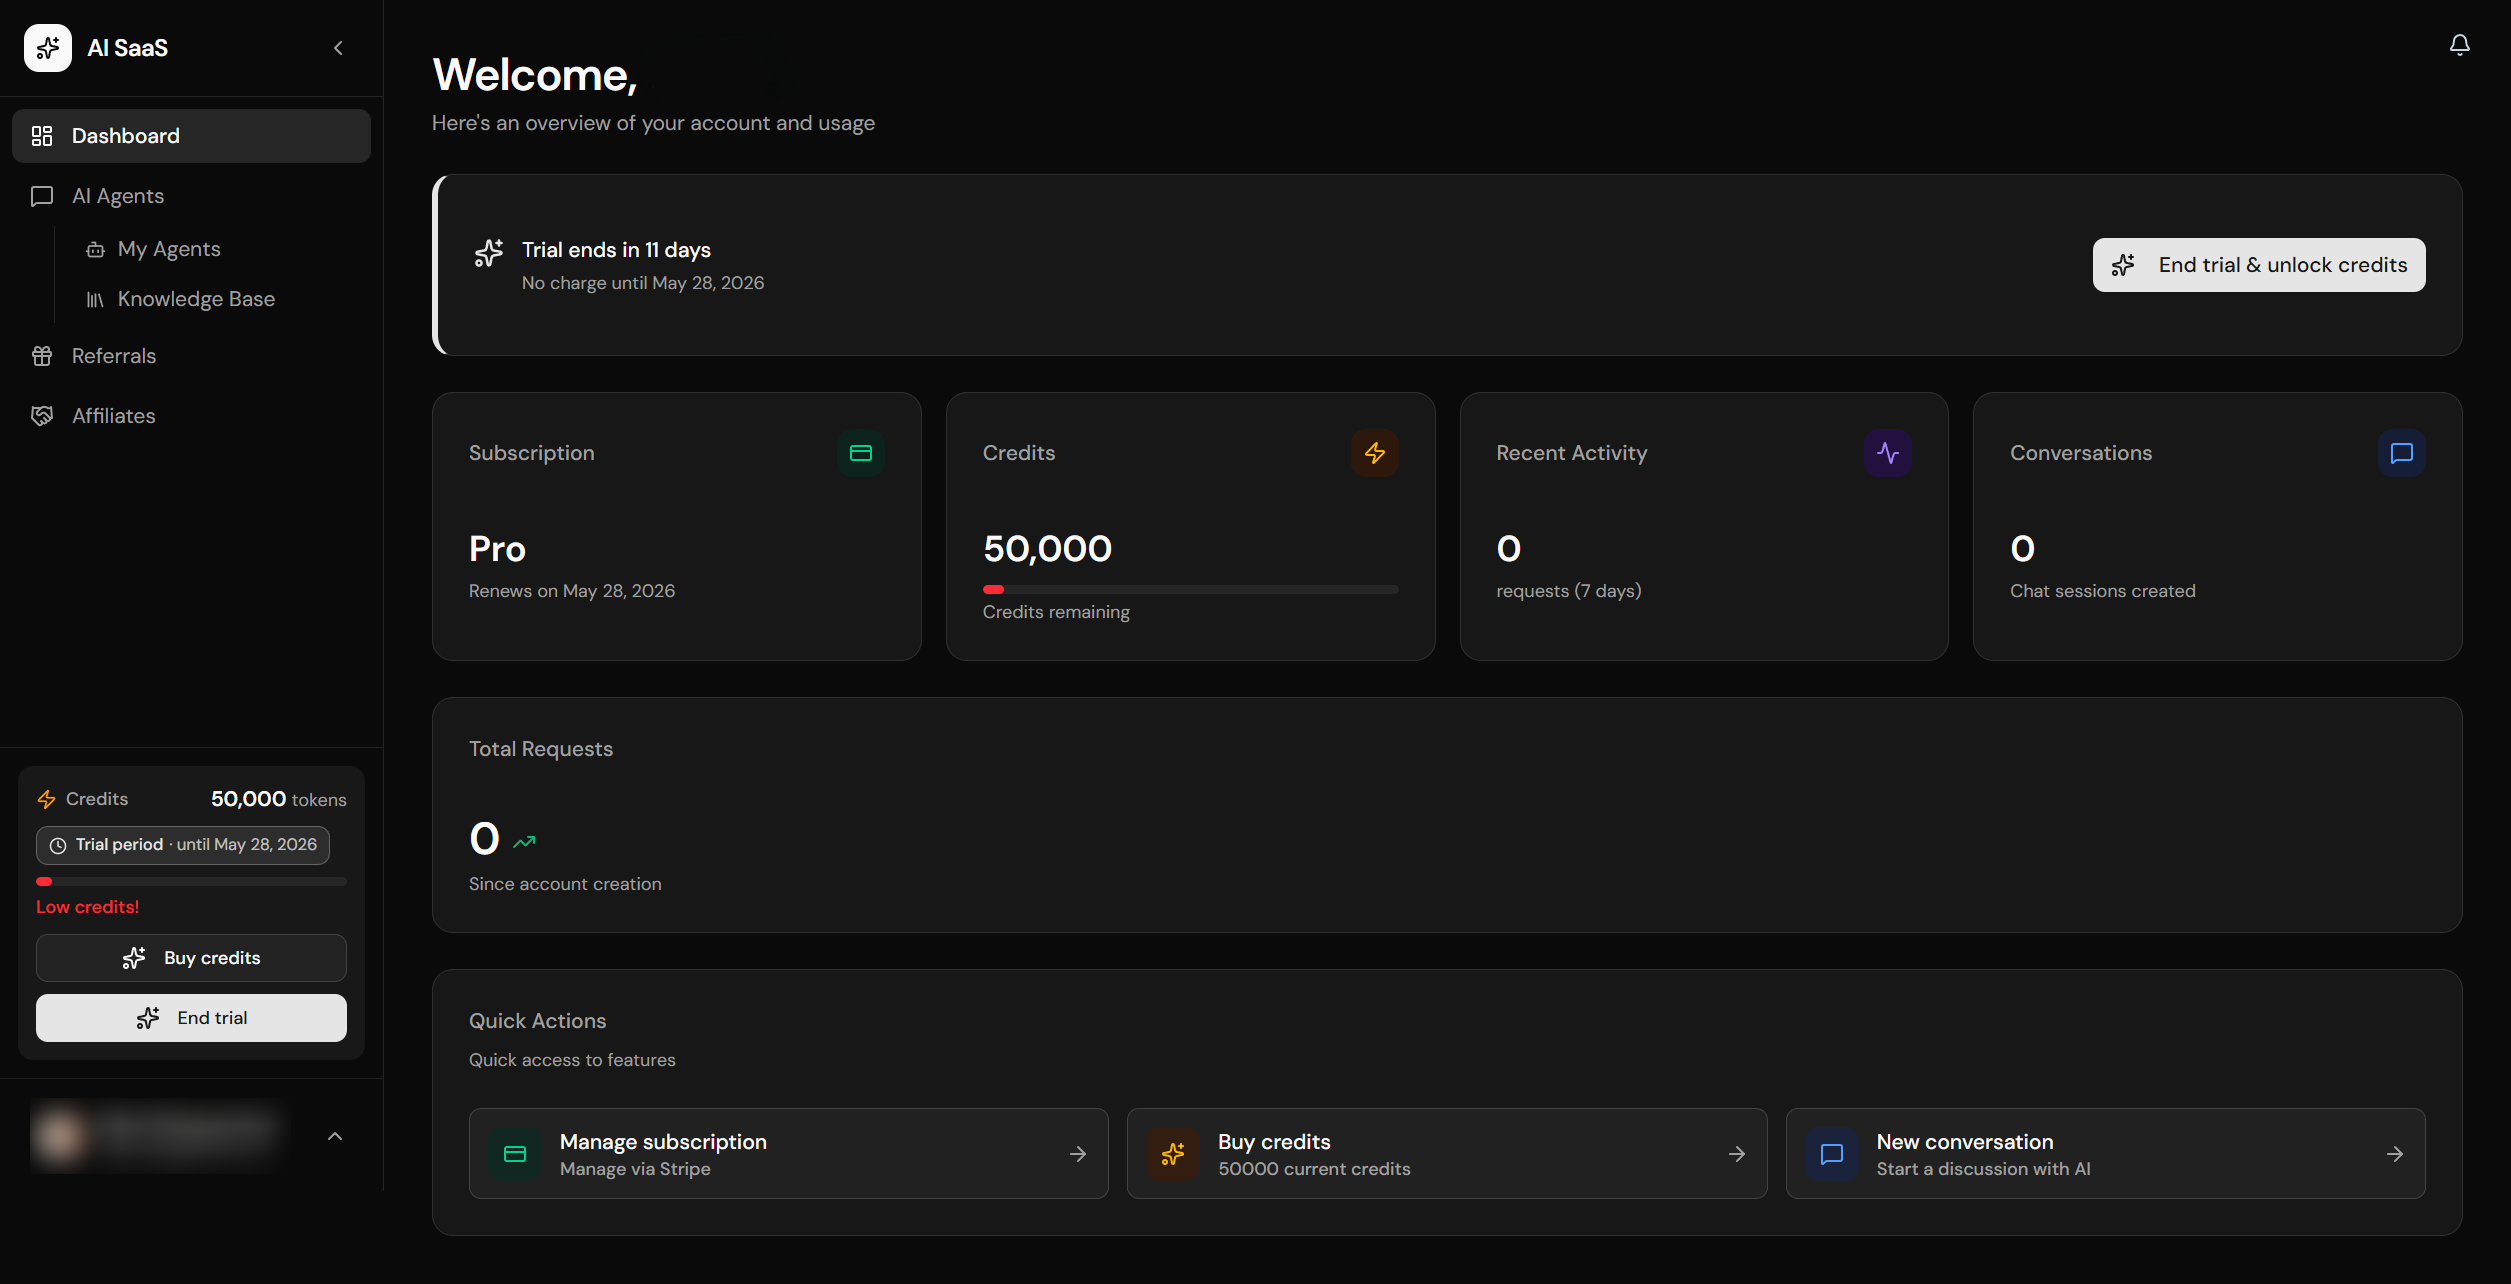The width and height of the screenshot is (2511, 1284).
Task: Click the Trial period badge
Action: [x=183, y=845]
